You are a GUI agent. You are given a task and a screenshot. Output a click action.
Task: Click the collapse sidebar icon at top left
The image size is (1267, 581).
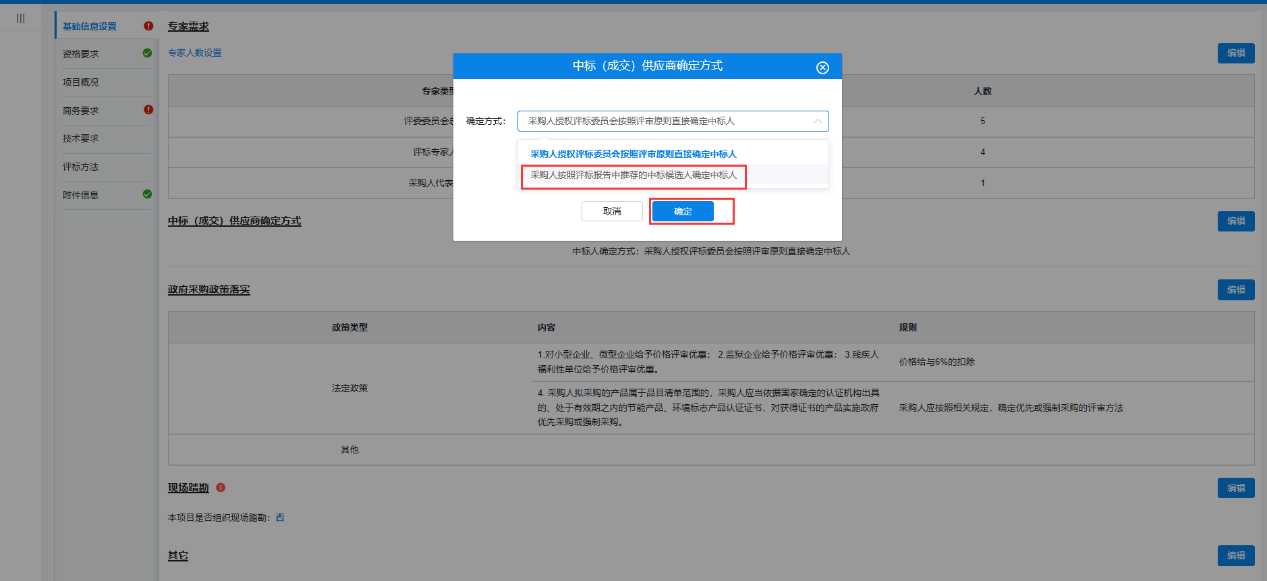coord(21,18)
